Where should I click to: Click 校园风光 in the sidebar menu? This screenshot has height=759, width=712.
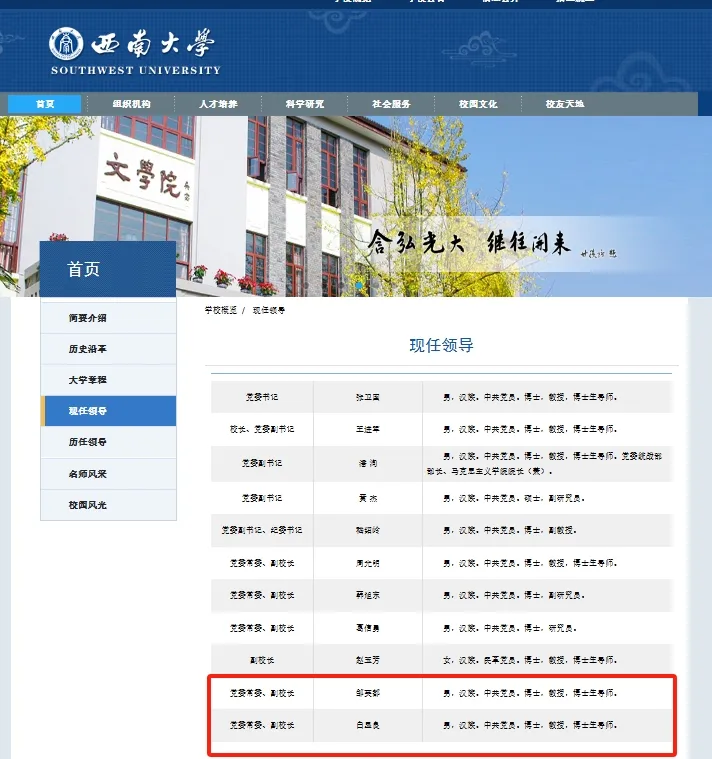point(88,505)
